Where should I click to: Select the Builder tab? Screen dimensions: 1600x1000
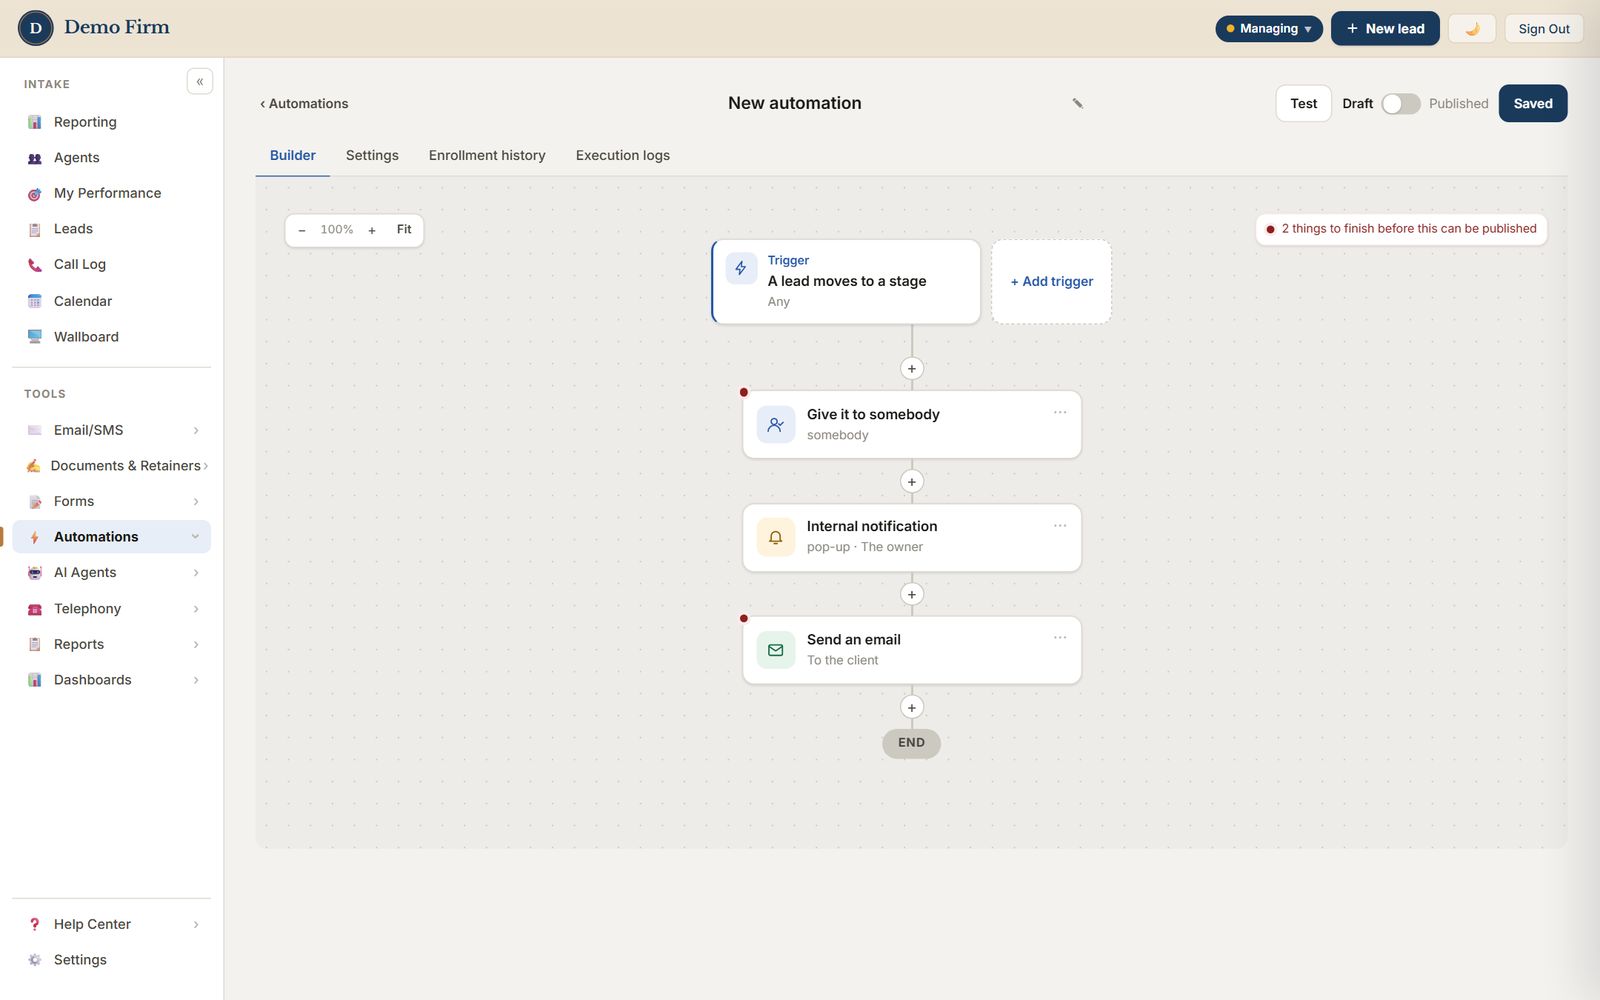tap(293, 155)
